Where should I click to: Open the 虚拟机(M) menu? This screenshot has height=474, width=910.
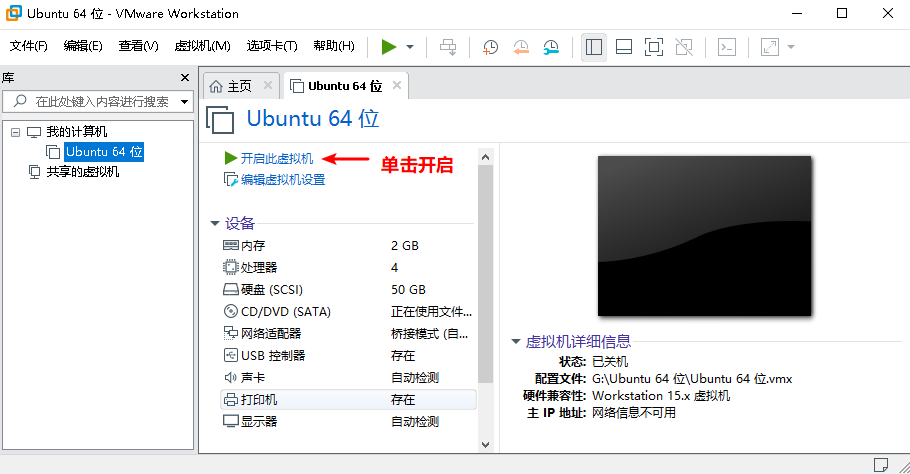click(203, 46)
